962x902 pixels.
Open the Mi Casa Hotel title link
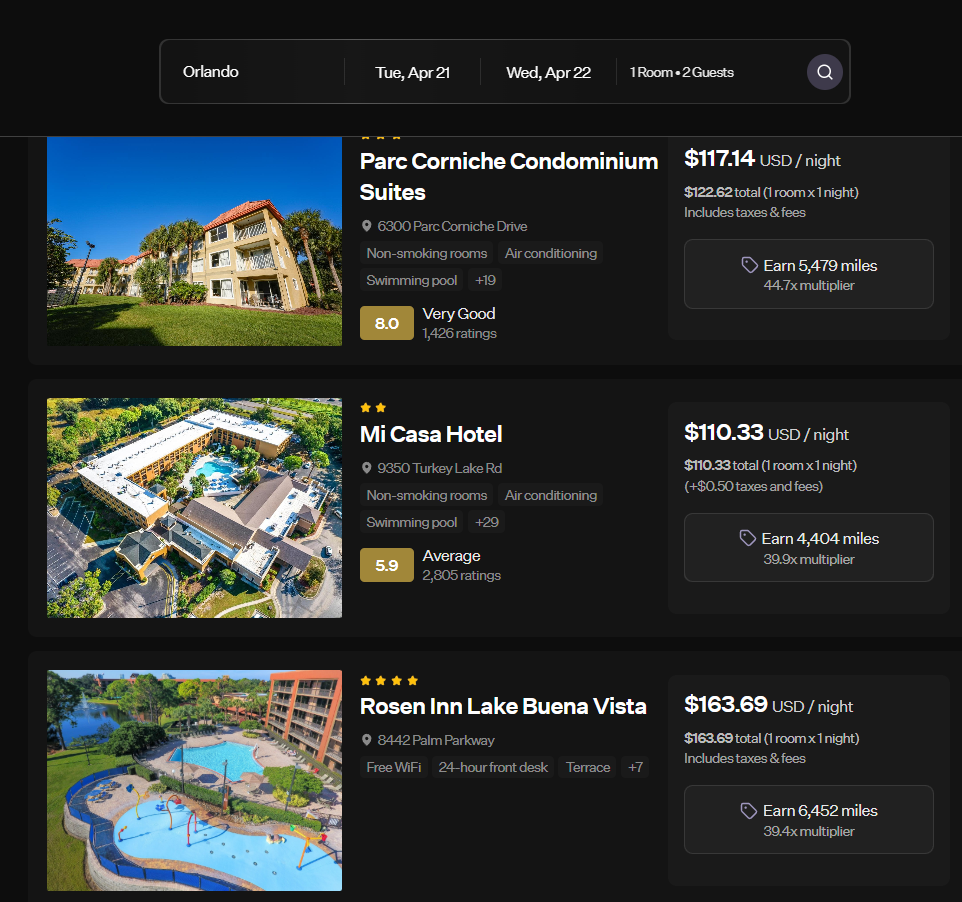tap(431, 434)
